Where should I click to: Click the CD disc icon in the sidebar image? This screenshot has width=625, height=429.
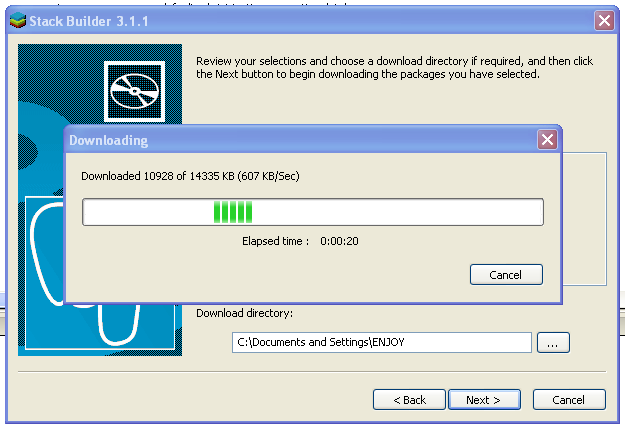coord(134,92)
